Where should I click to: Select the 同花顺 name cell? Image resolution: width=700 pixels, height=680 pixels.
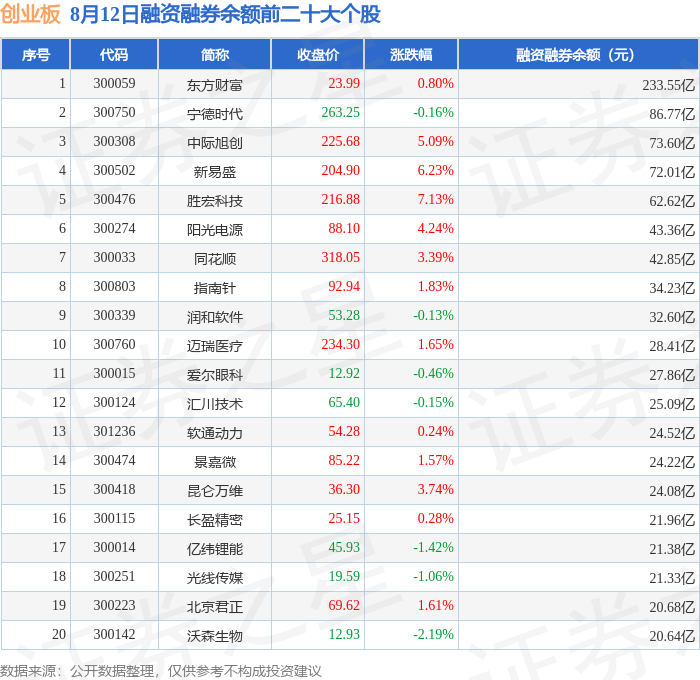(215, 259)
